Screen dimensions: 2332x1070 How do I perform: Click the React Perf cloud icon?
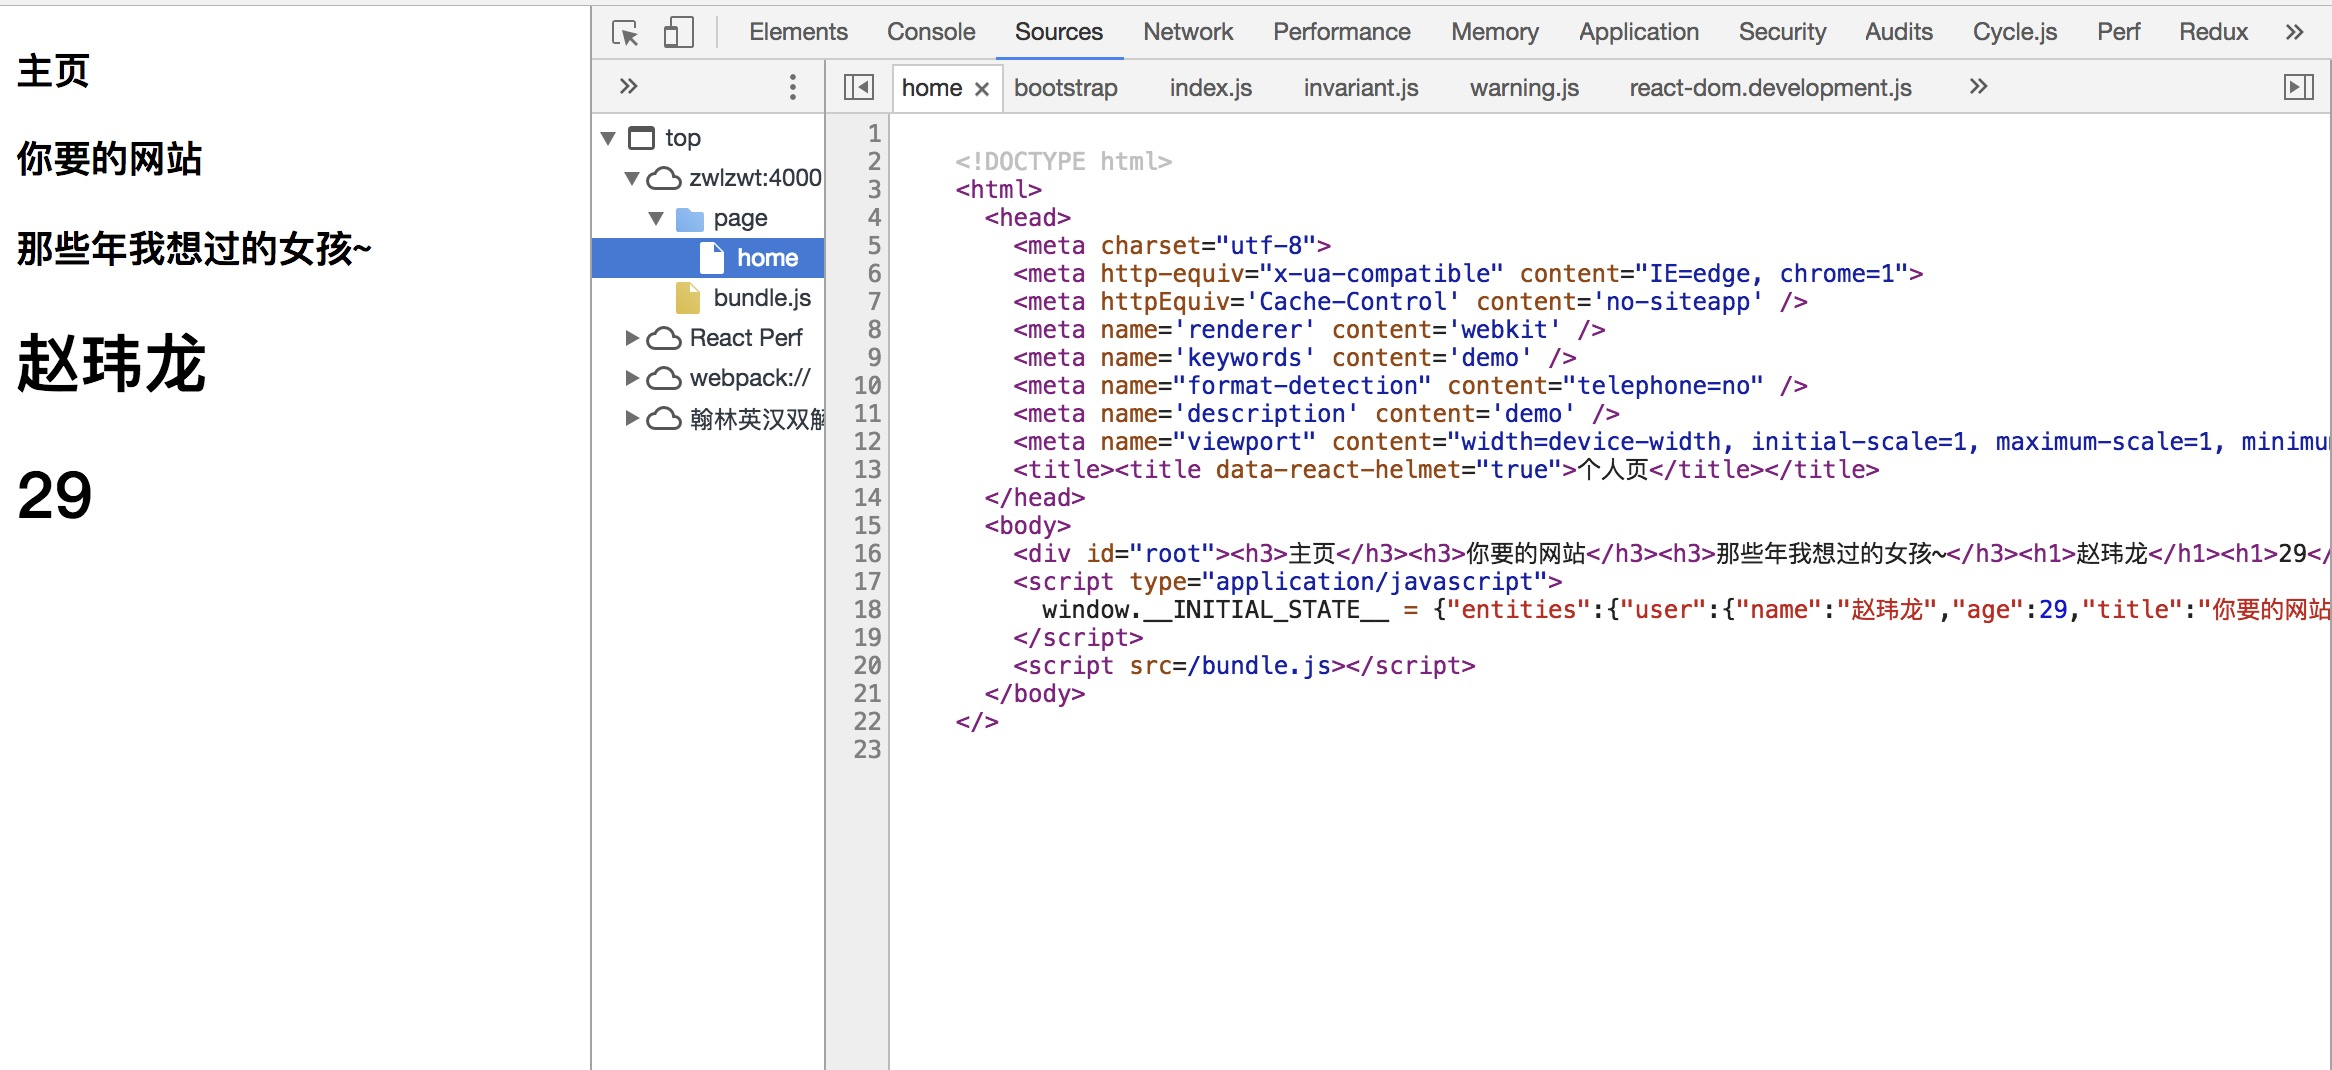click(664, 338)
